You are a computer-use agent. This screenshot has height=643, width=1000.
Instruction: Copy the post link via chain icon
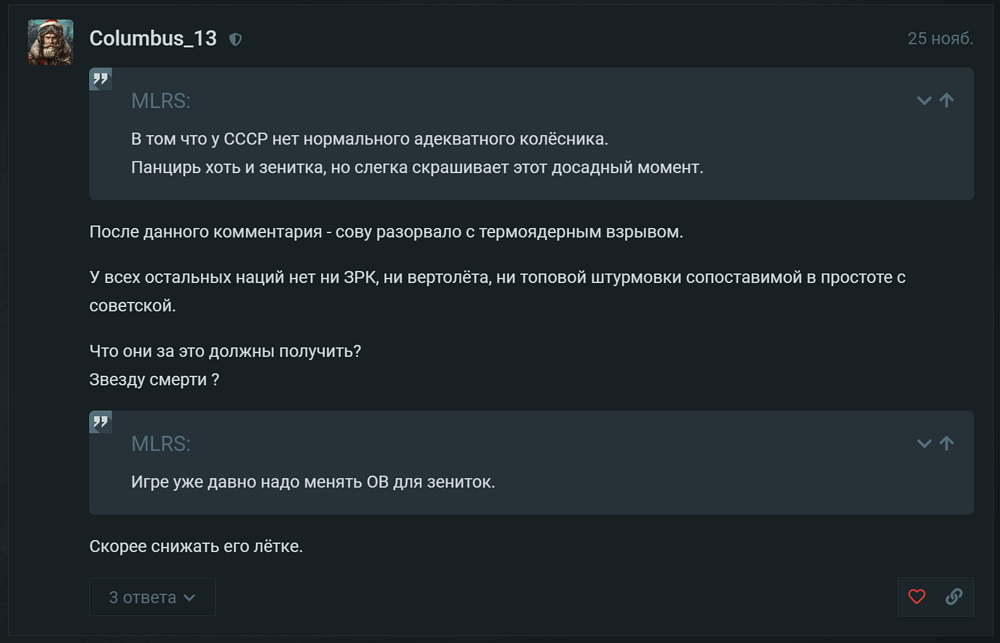[954, 597]
